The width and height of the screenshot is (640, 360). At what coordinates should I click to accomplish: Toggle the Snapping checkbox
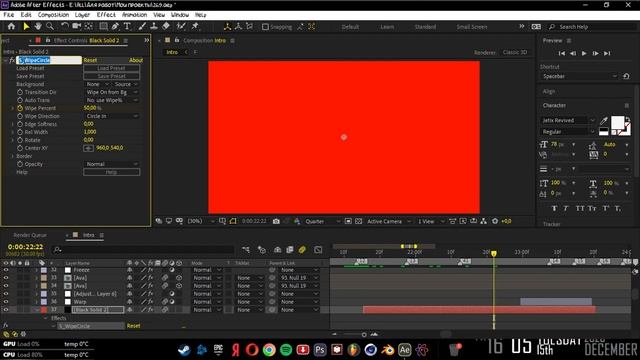click(265, 27)
